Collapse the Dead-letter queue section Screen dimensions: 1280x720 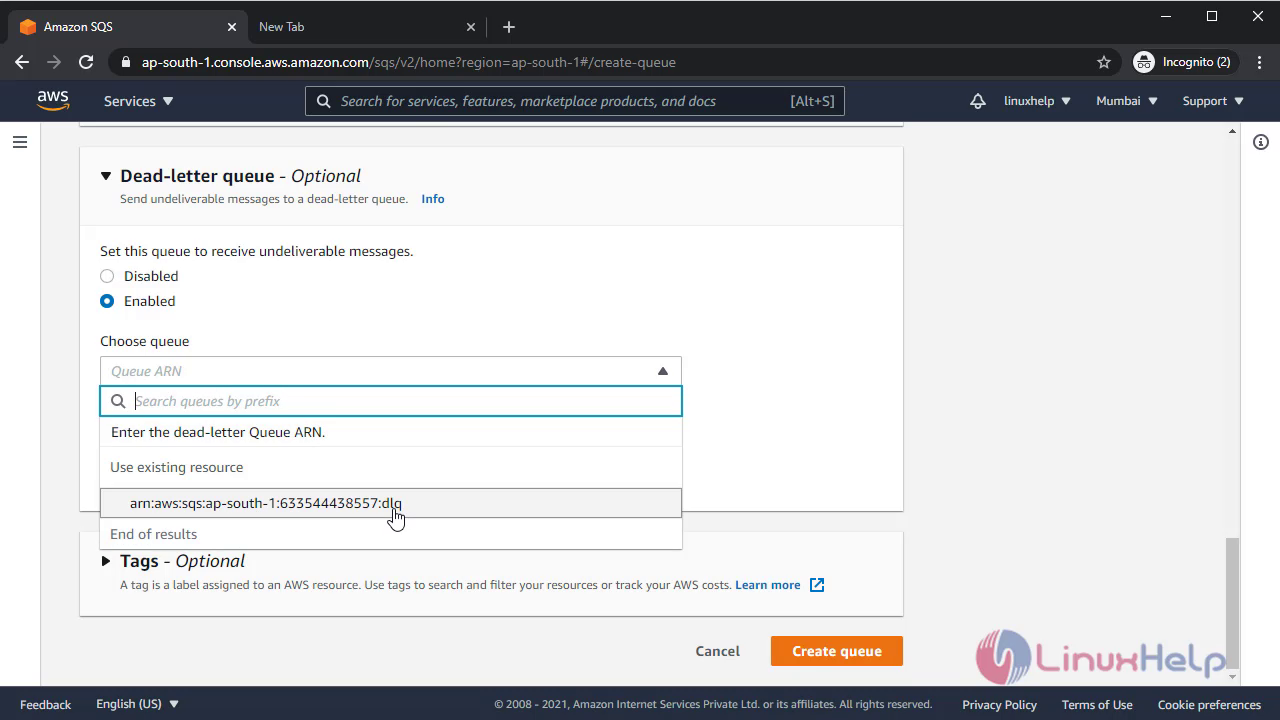pyautogui.click(x=106, y=176)
